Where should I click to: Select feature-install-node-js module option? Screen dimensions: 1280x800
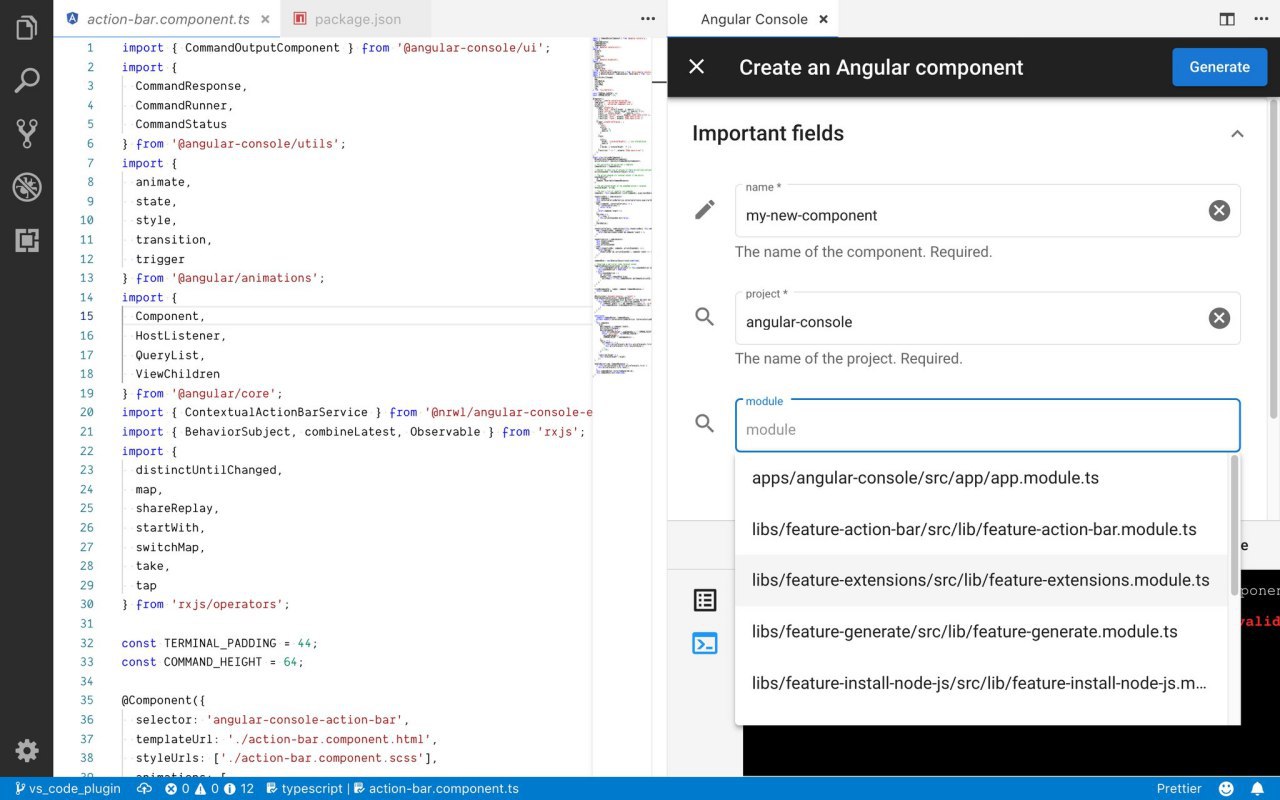pyautogui.click(x=981, y=683)
